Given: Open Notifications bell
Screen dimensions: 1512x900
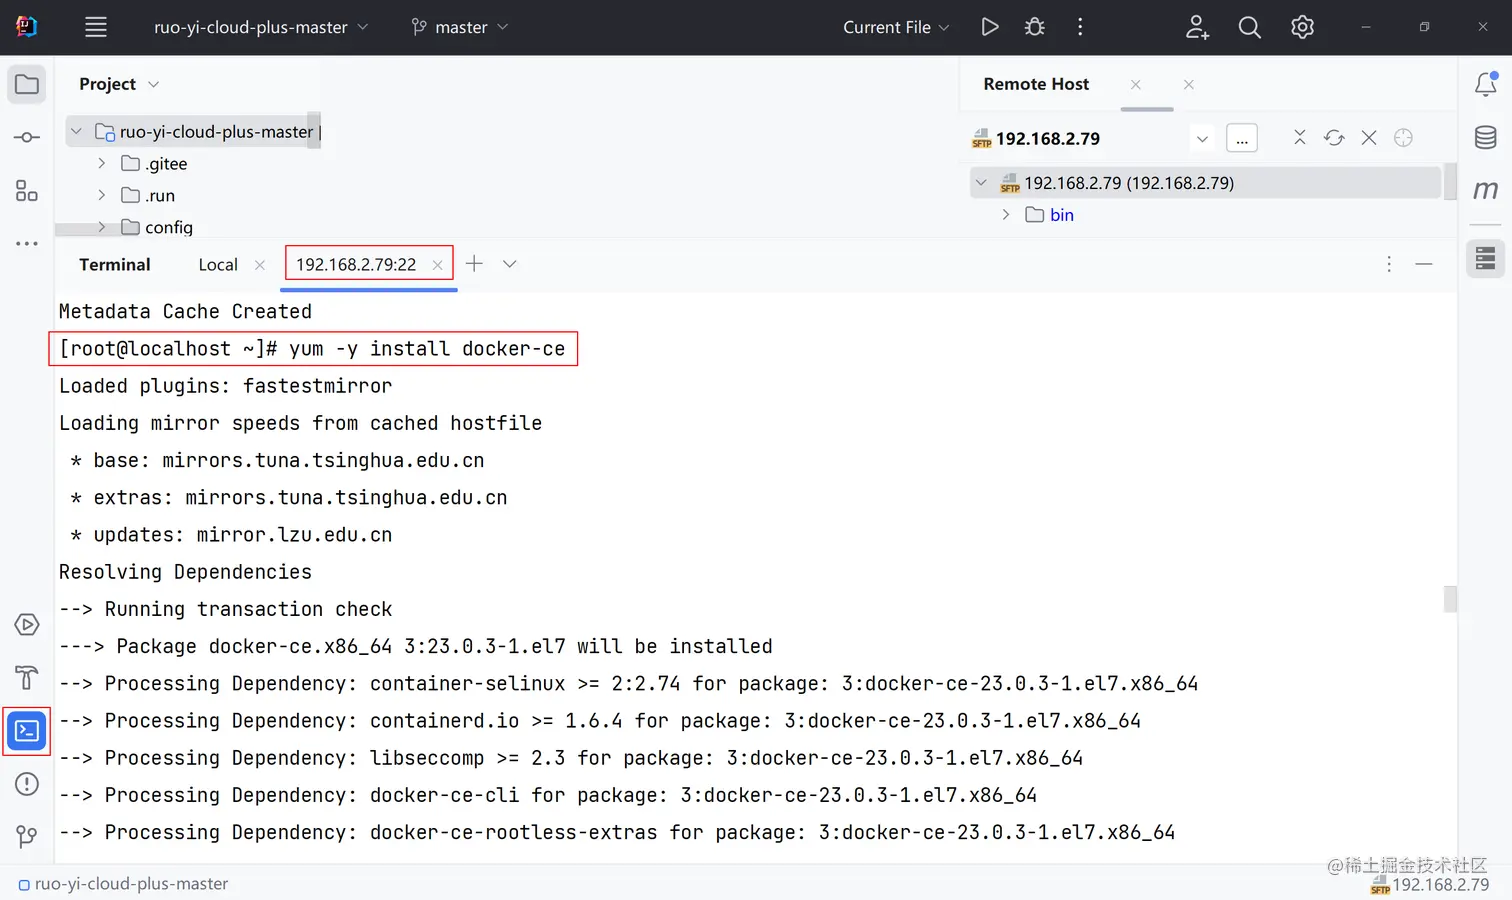Looking at the screenshot, I should (x=1486, y=84).
